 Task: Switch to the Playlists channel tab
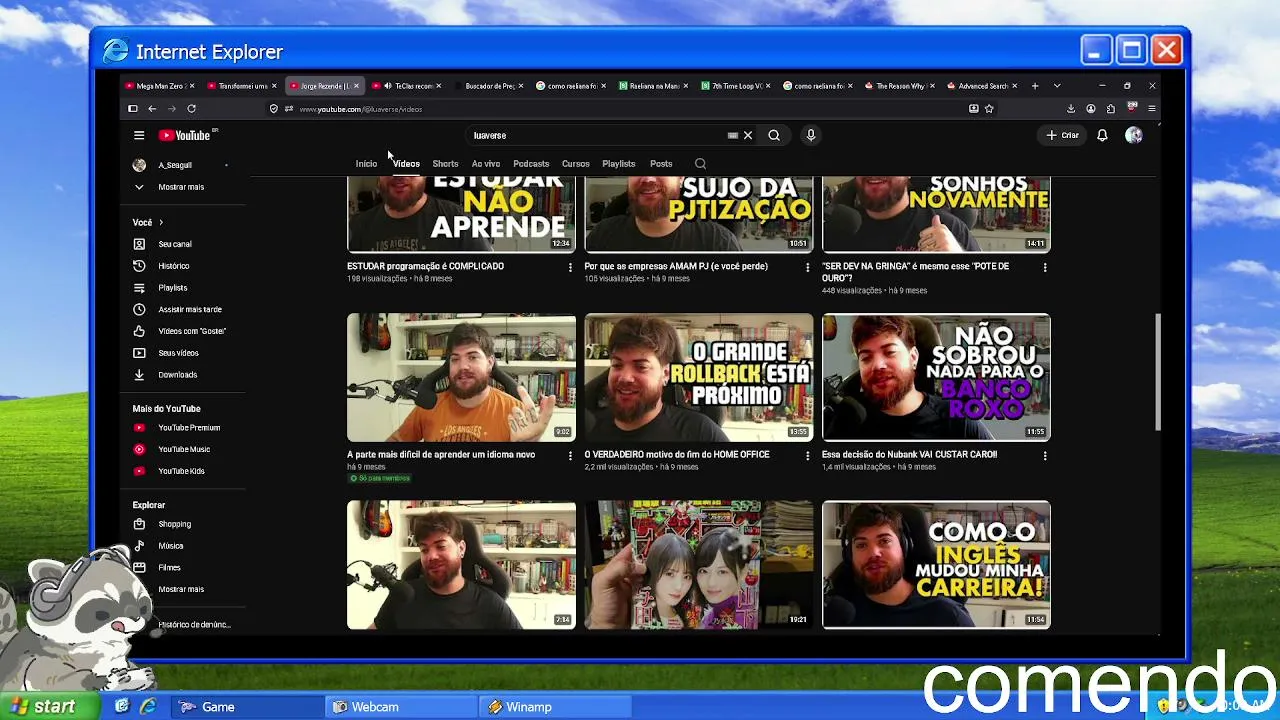point(619,164)
